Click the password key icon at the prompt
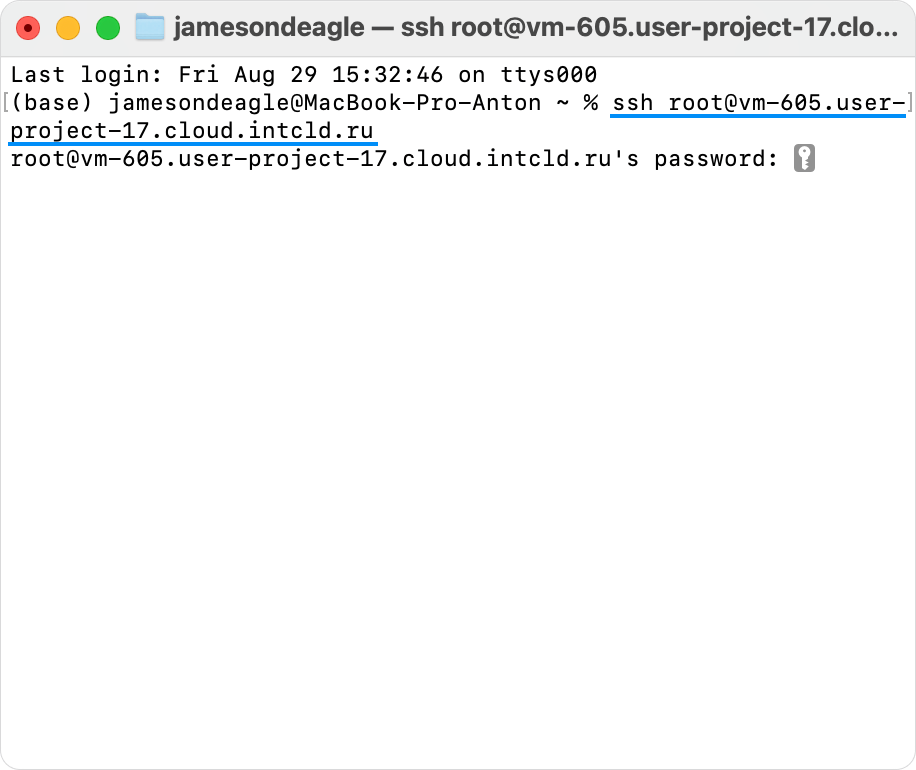916x770 pixels. click(x=804, y=159)
